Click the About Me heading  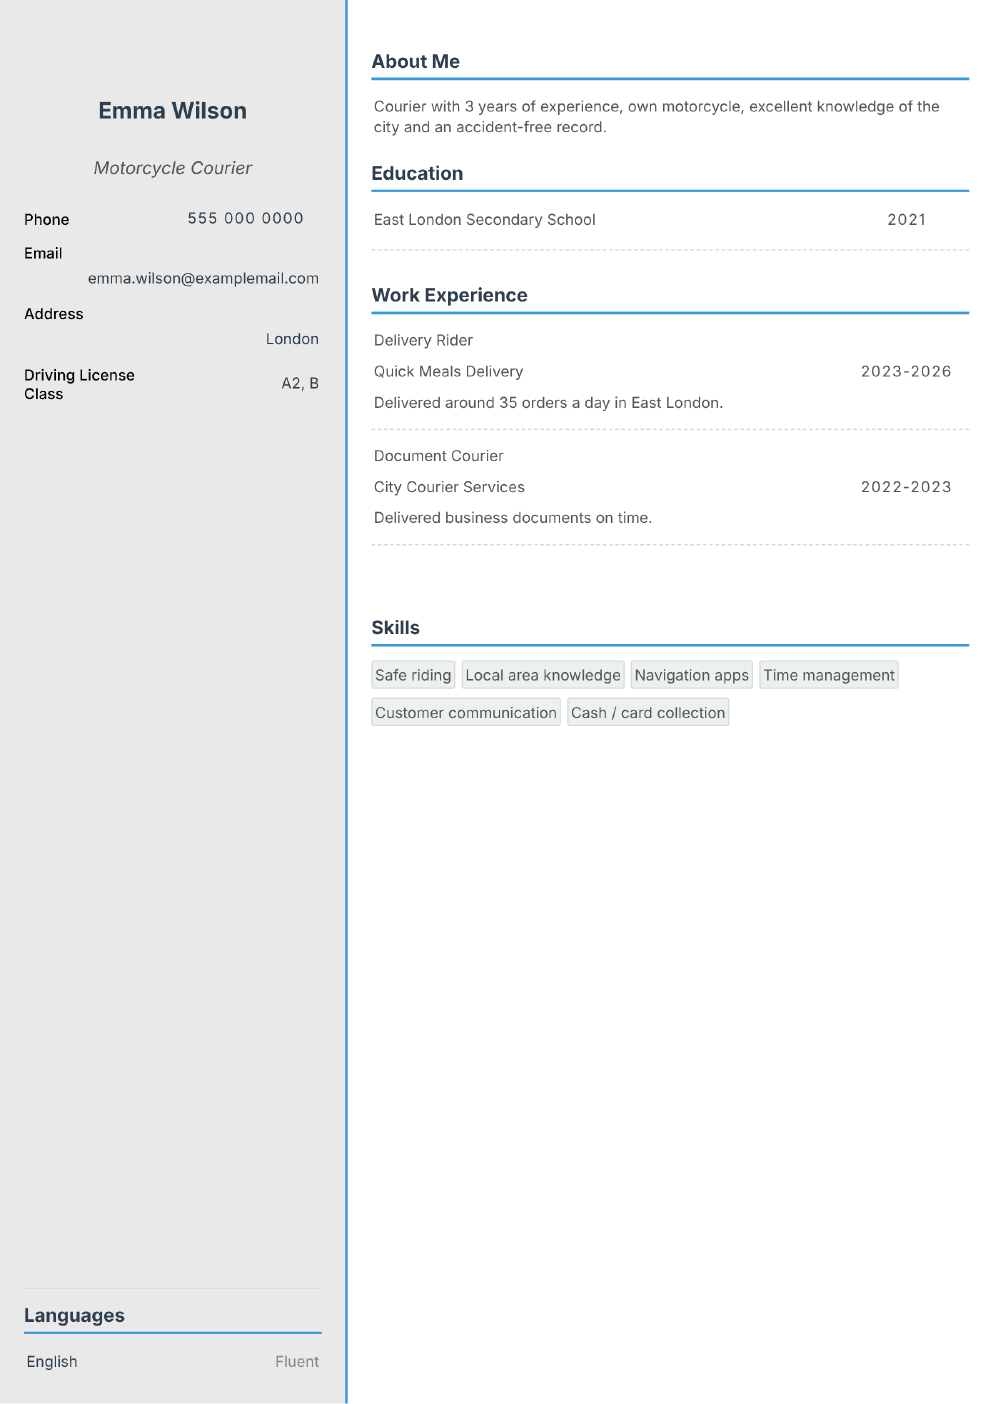click(416, 61)
